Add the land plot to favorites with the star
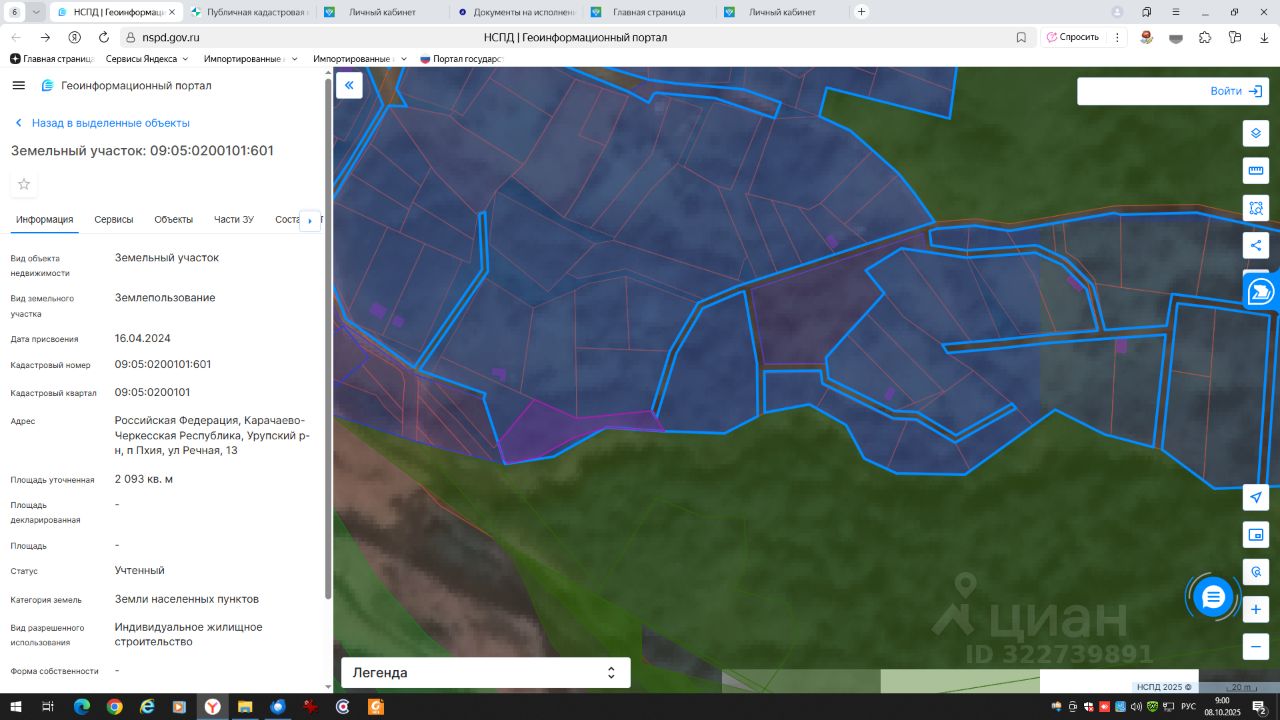Viewport: 1280px width, 720px height. (24, 184)
